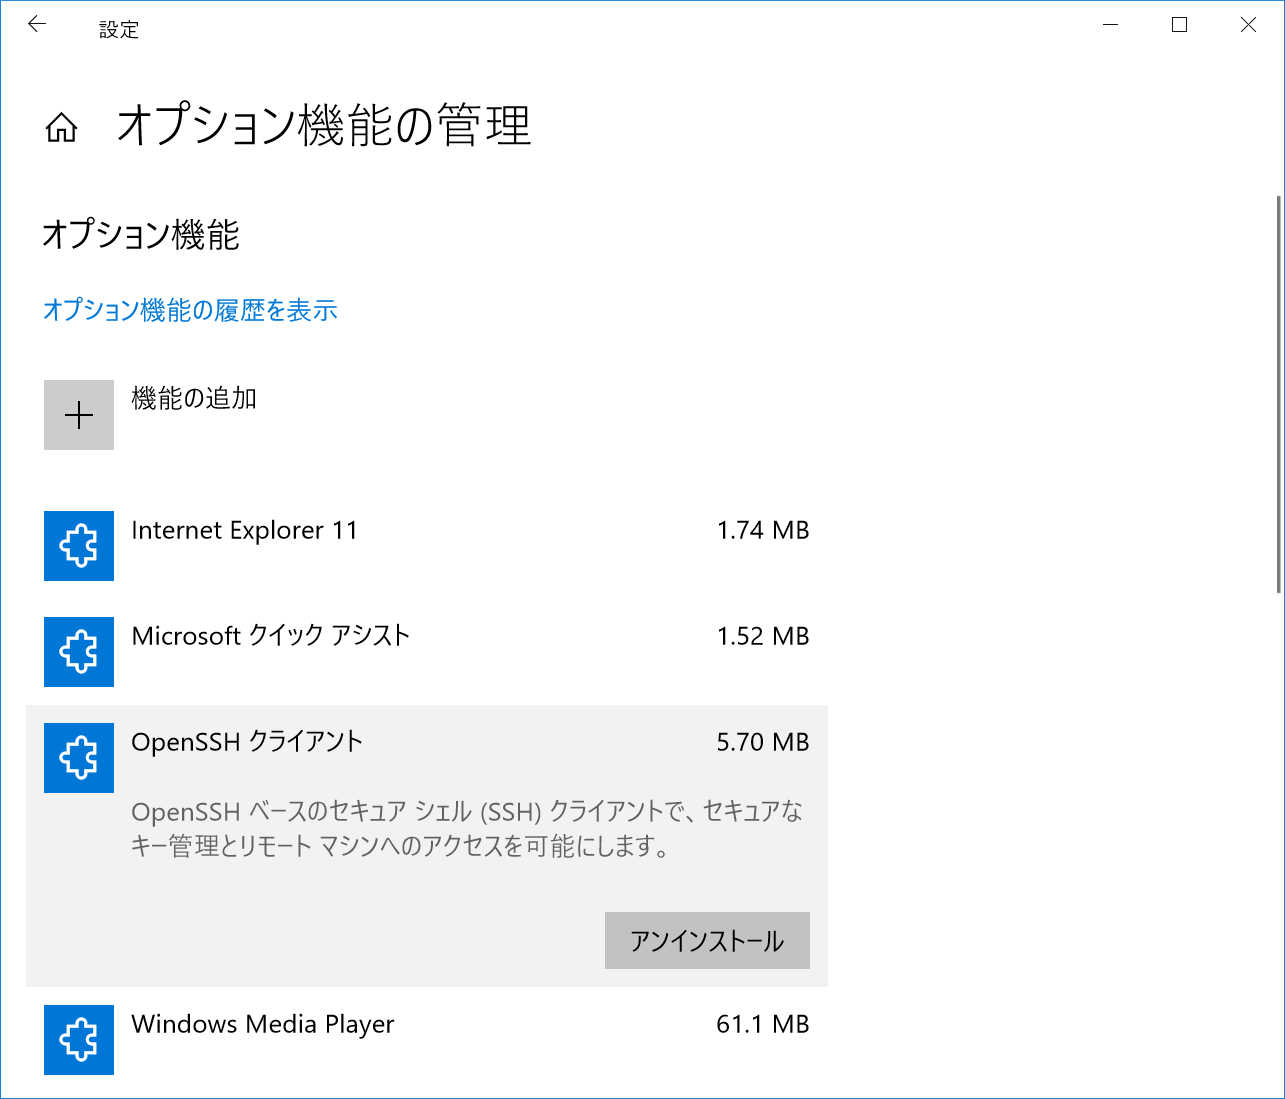The height and width of the screenshot is (1099, 1285).
Task: Click the 1.52 MB size label
Action: tap(765, 636)
